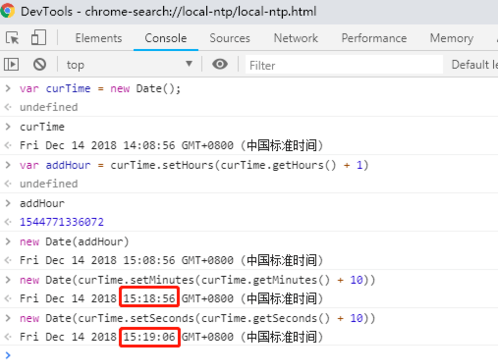Screen dimensions: 498x364
Task: Click the setMinutes console command line
Action: click(x=197, y=280)
